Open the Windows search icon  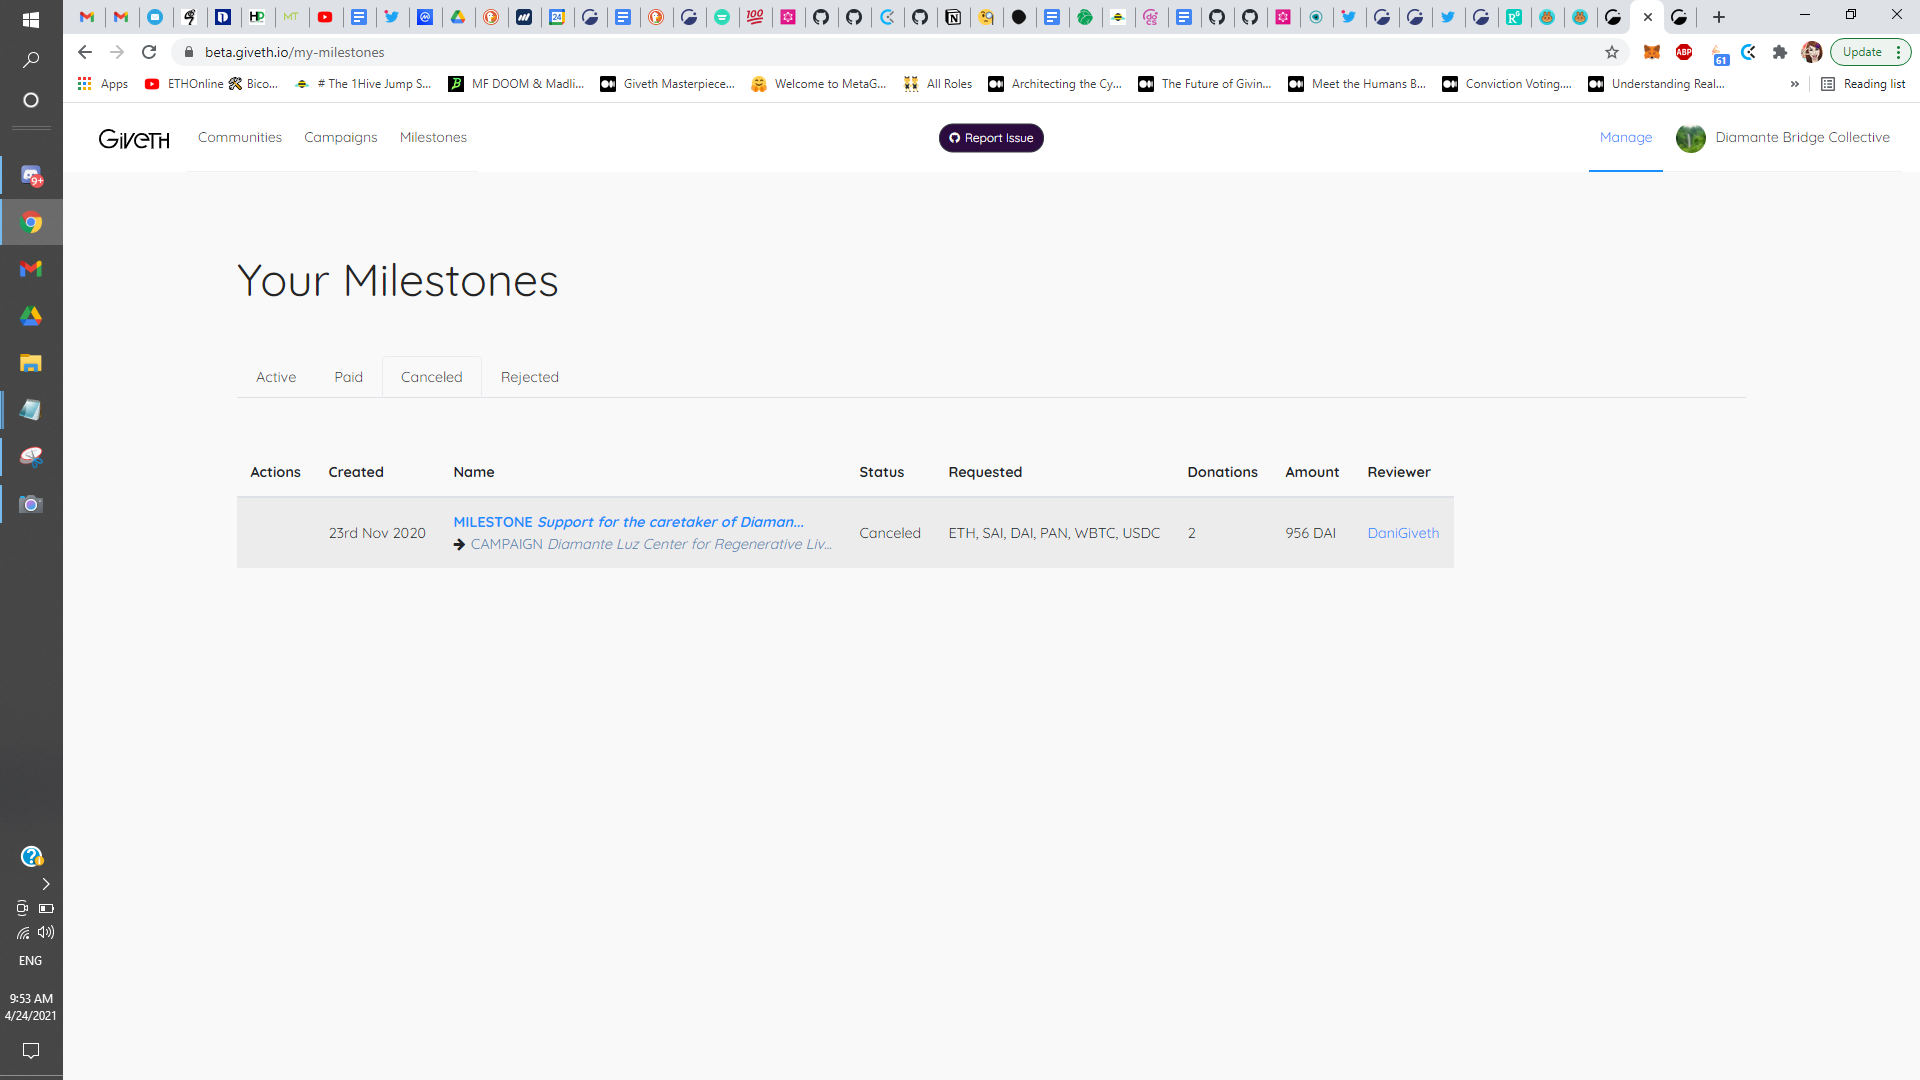click(x=31, y=60)
